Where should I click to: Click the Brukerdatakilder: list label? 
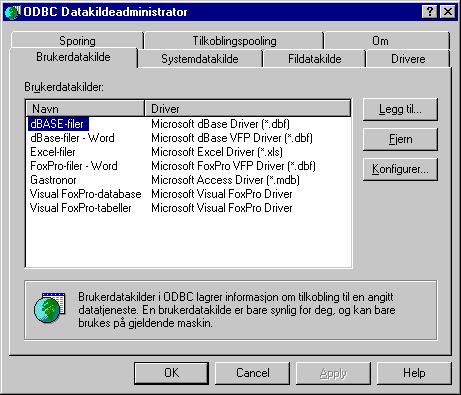[x=64, y=87]
